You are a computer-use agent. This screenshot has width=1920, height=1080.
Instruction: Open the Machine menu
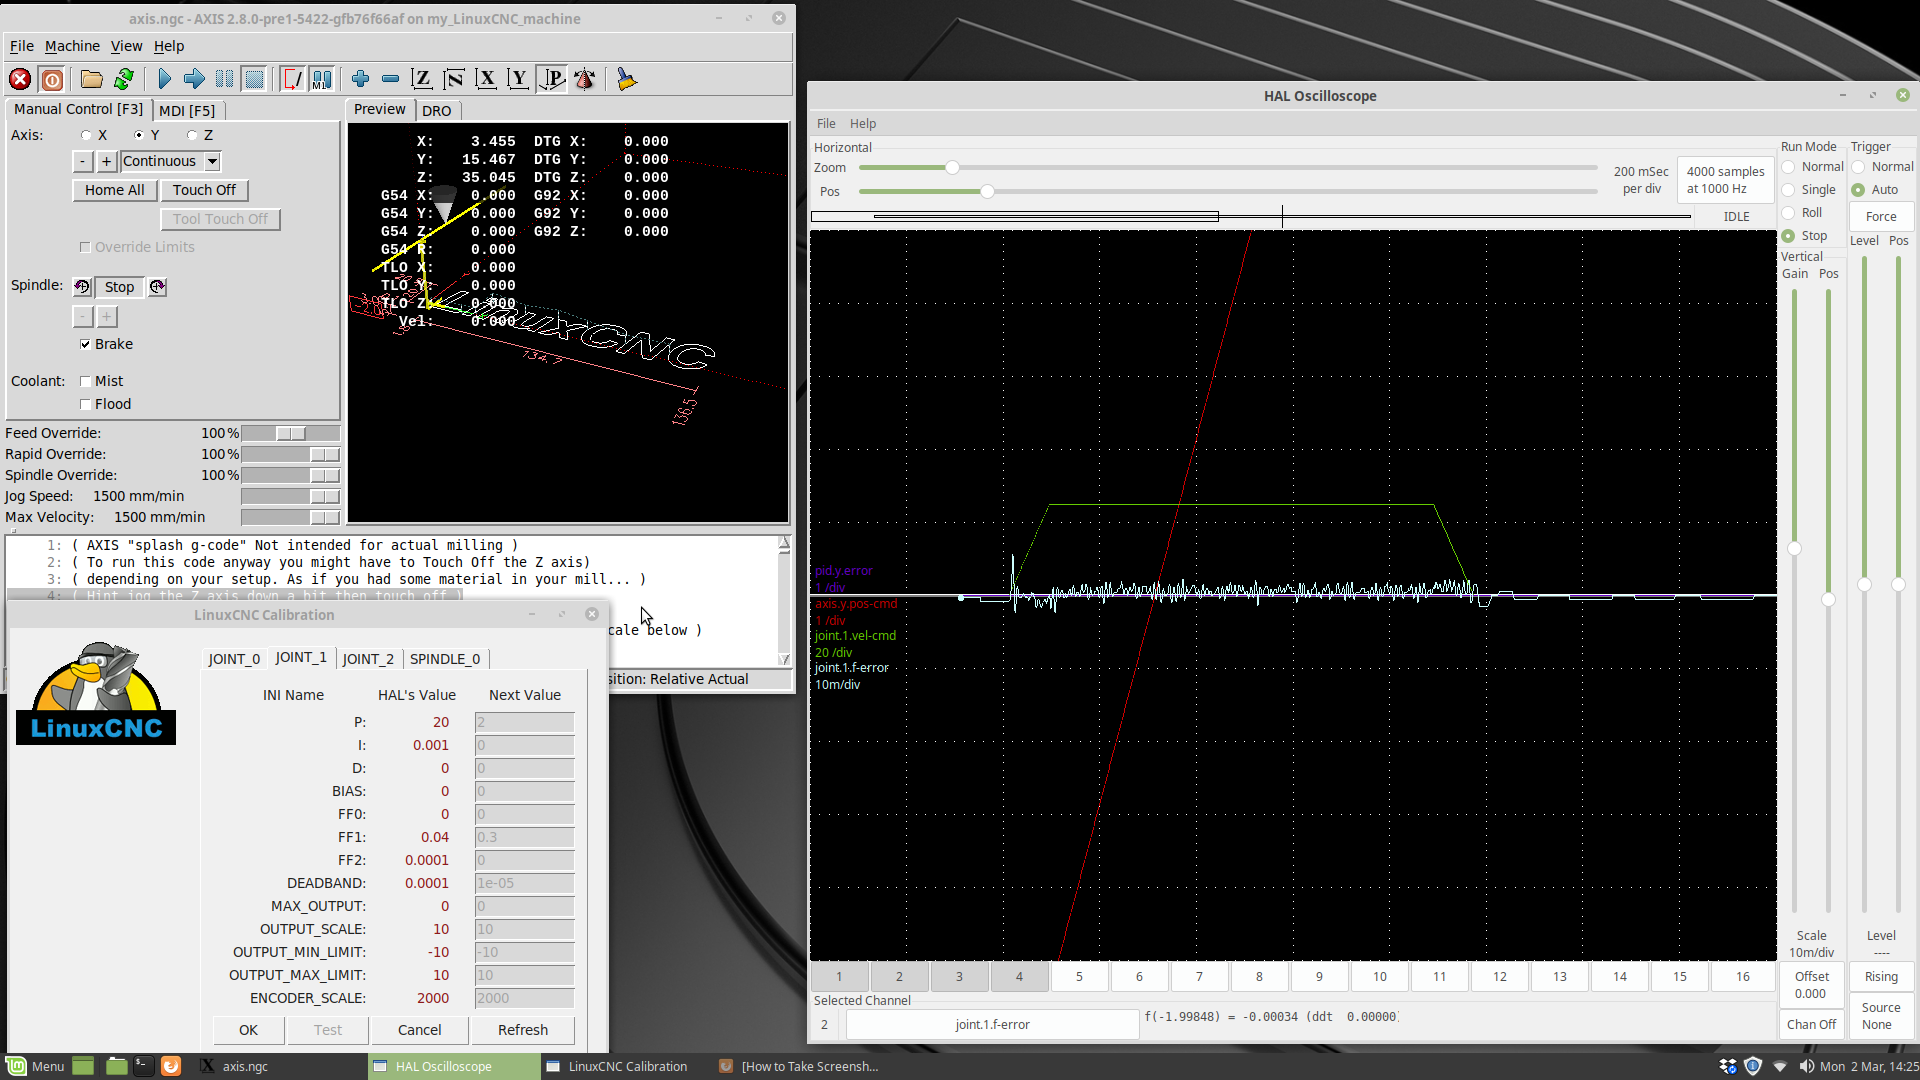72,46
